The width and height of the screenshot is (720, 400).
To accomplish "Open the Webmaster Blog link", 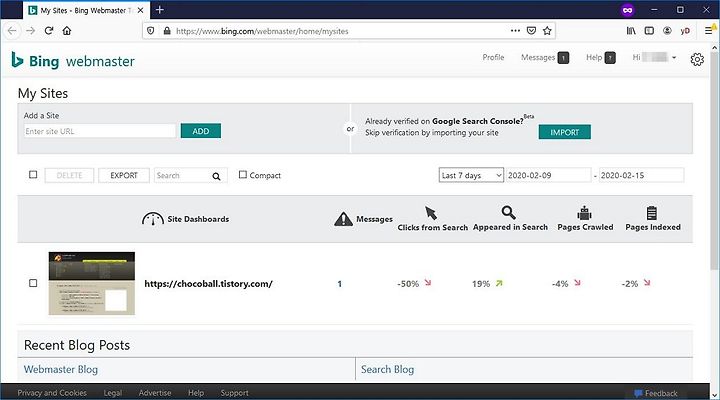I will (61, 369).
